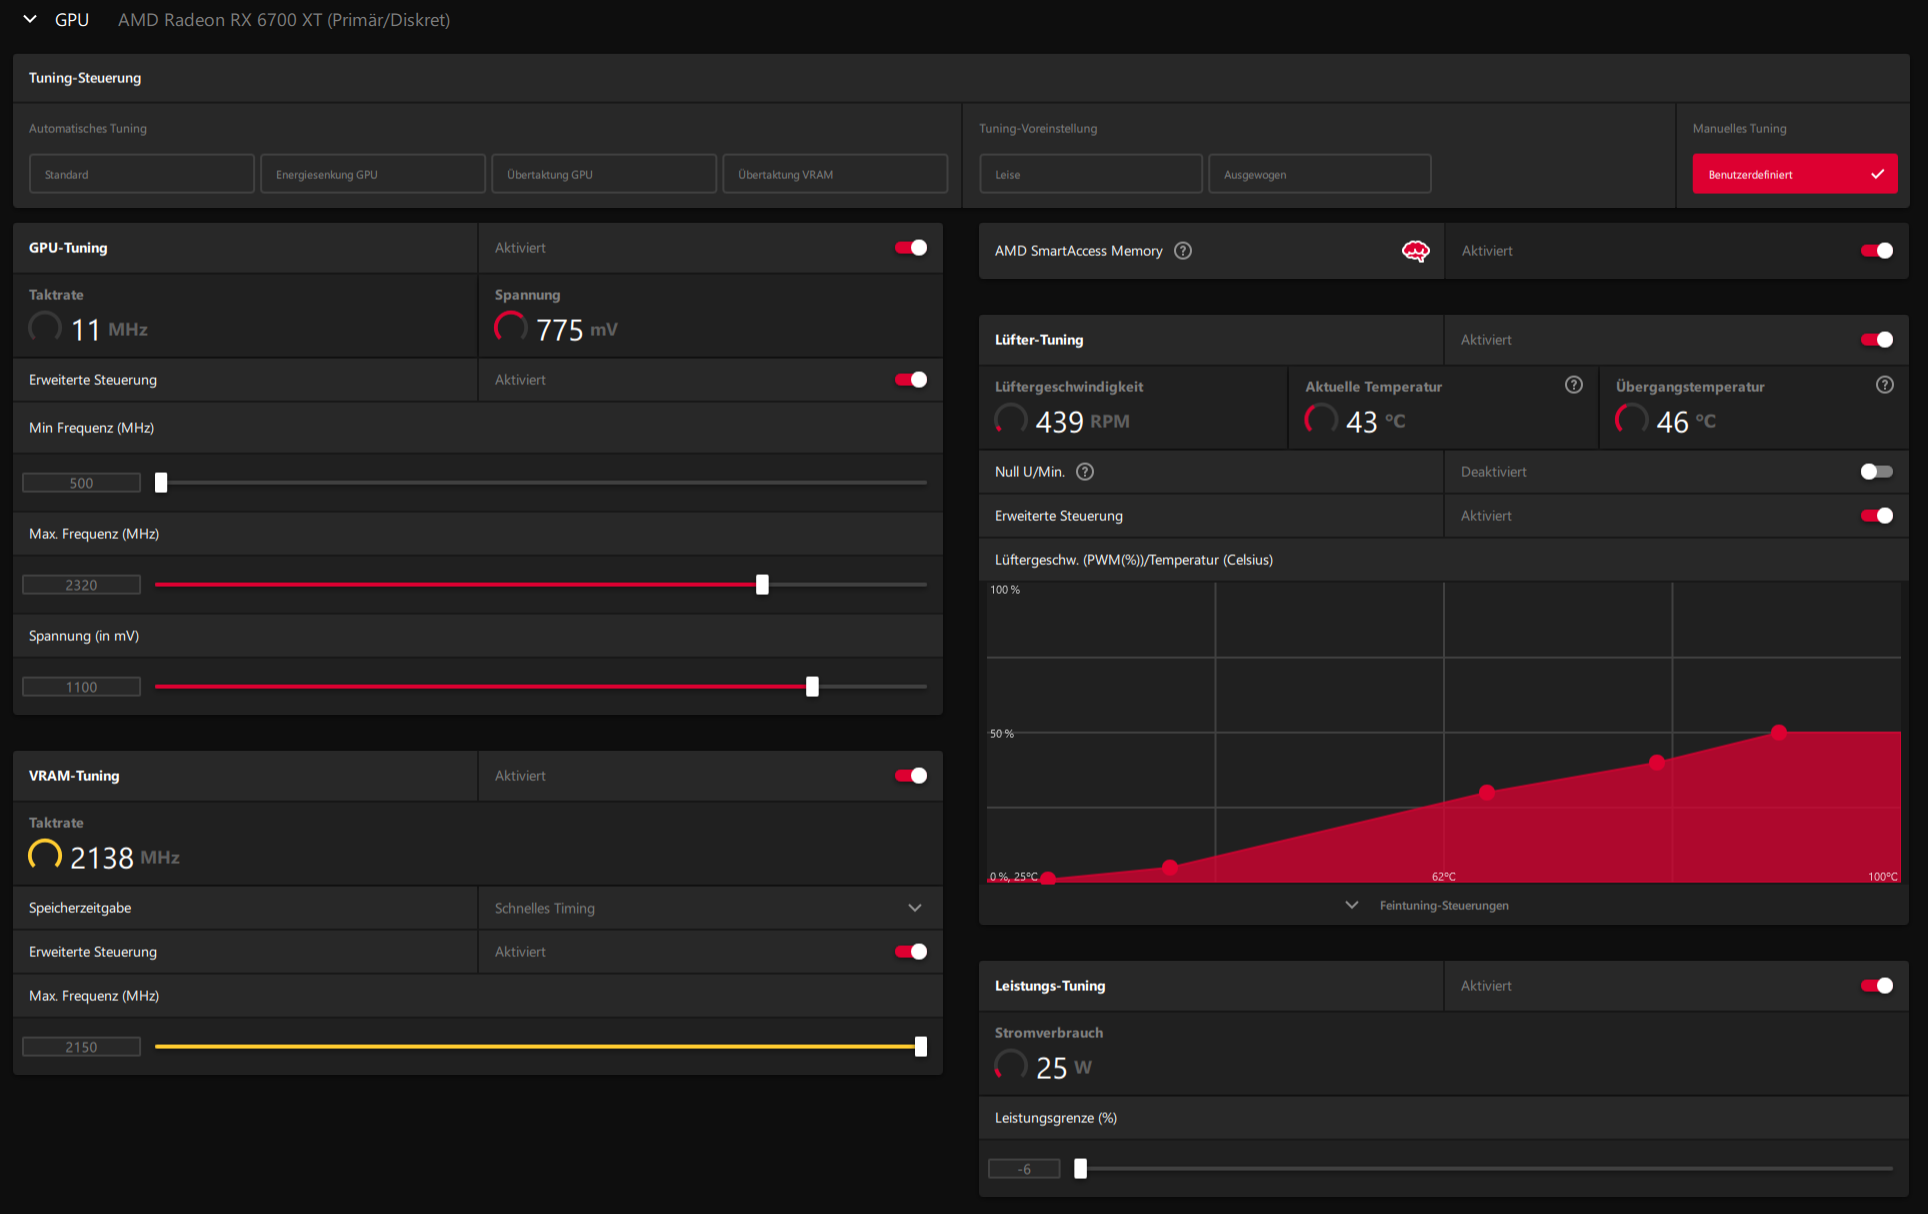Click the Übergangstemperatur gauge icon

pyautogui.click(x=1632, y=419)
